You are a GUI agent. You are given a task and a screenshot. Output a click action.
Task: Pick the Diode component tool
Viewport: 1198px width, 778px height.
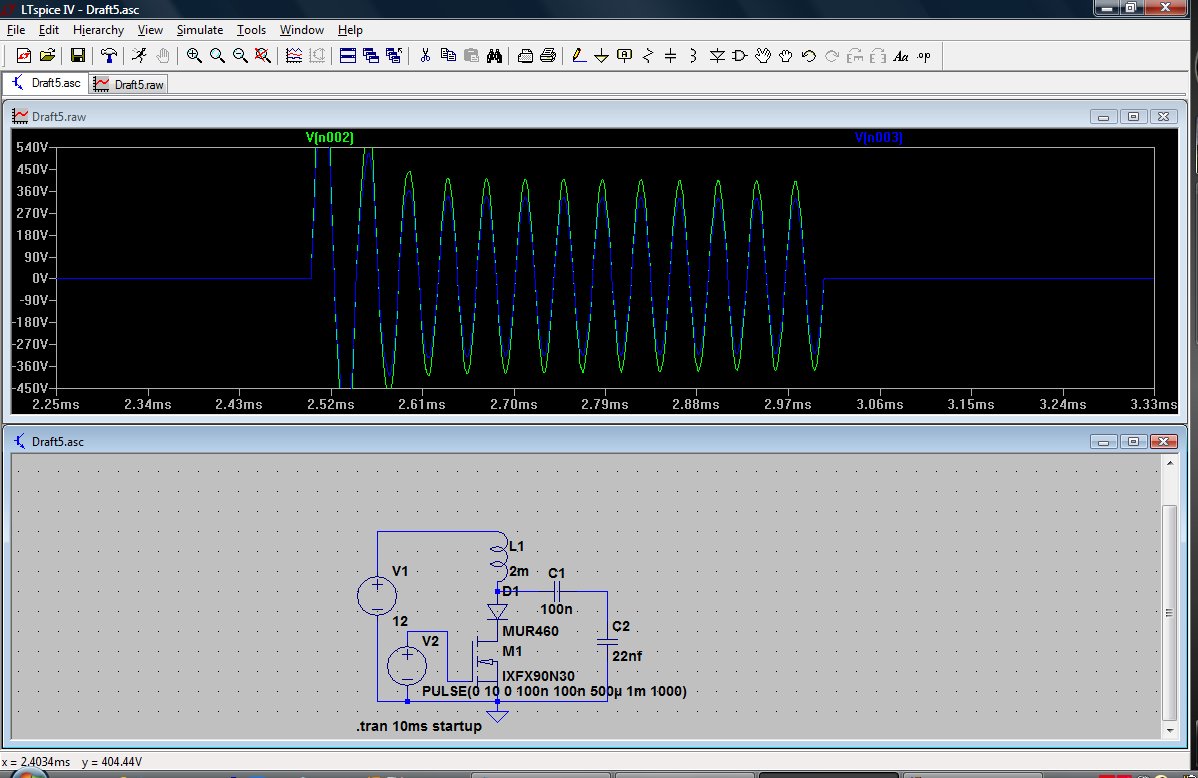[716, 56]
